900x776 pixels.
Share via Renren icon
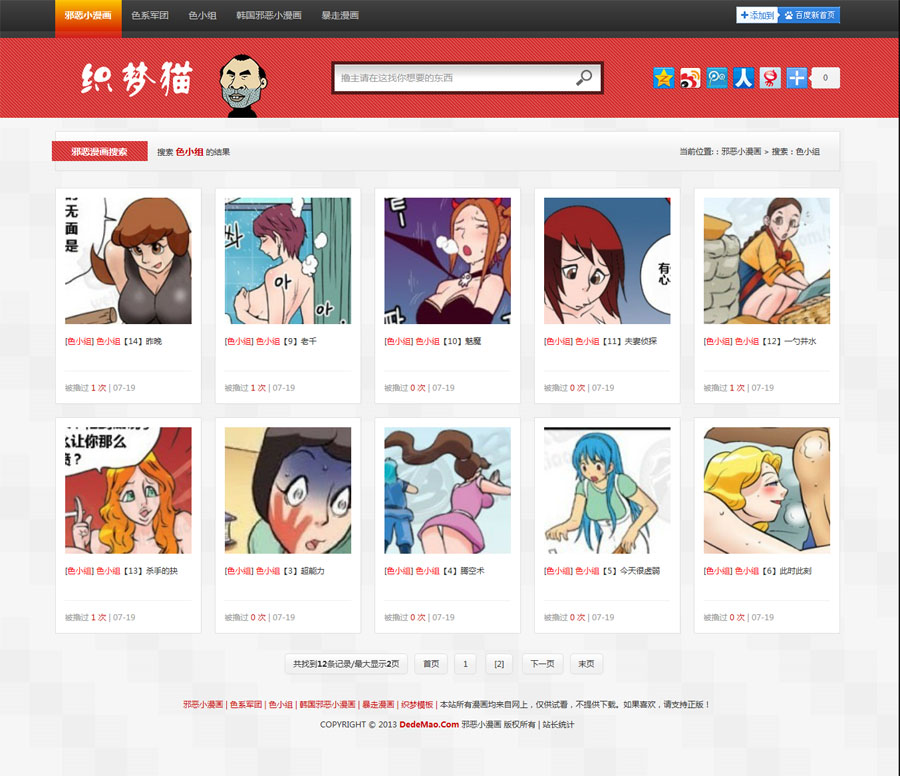click(x=743, y=78)
